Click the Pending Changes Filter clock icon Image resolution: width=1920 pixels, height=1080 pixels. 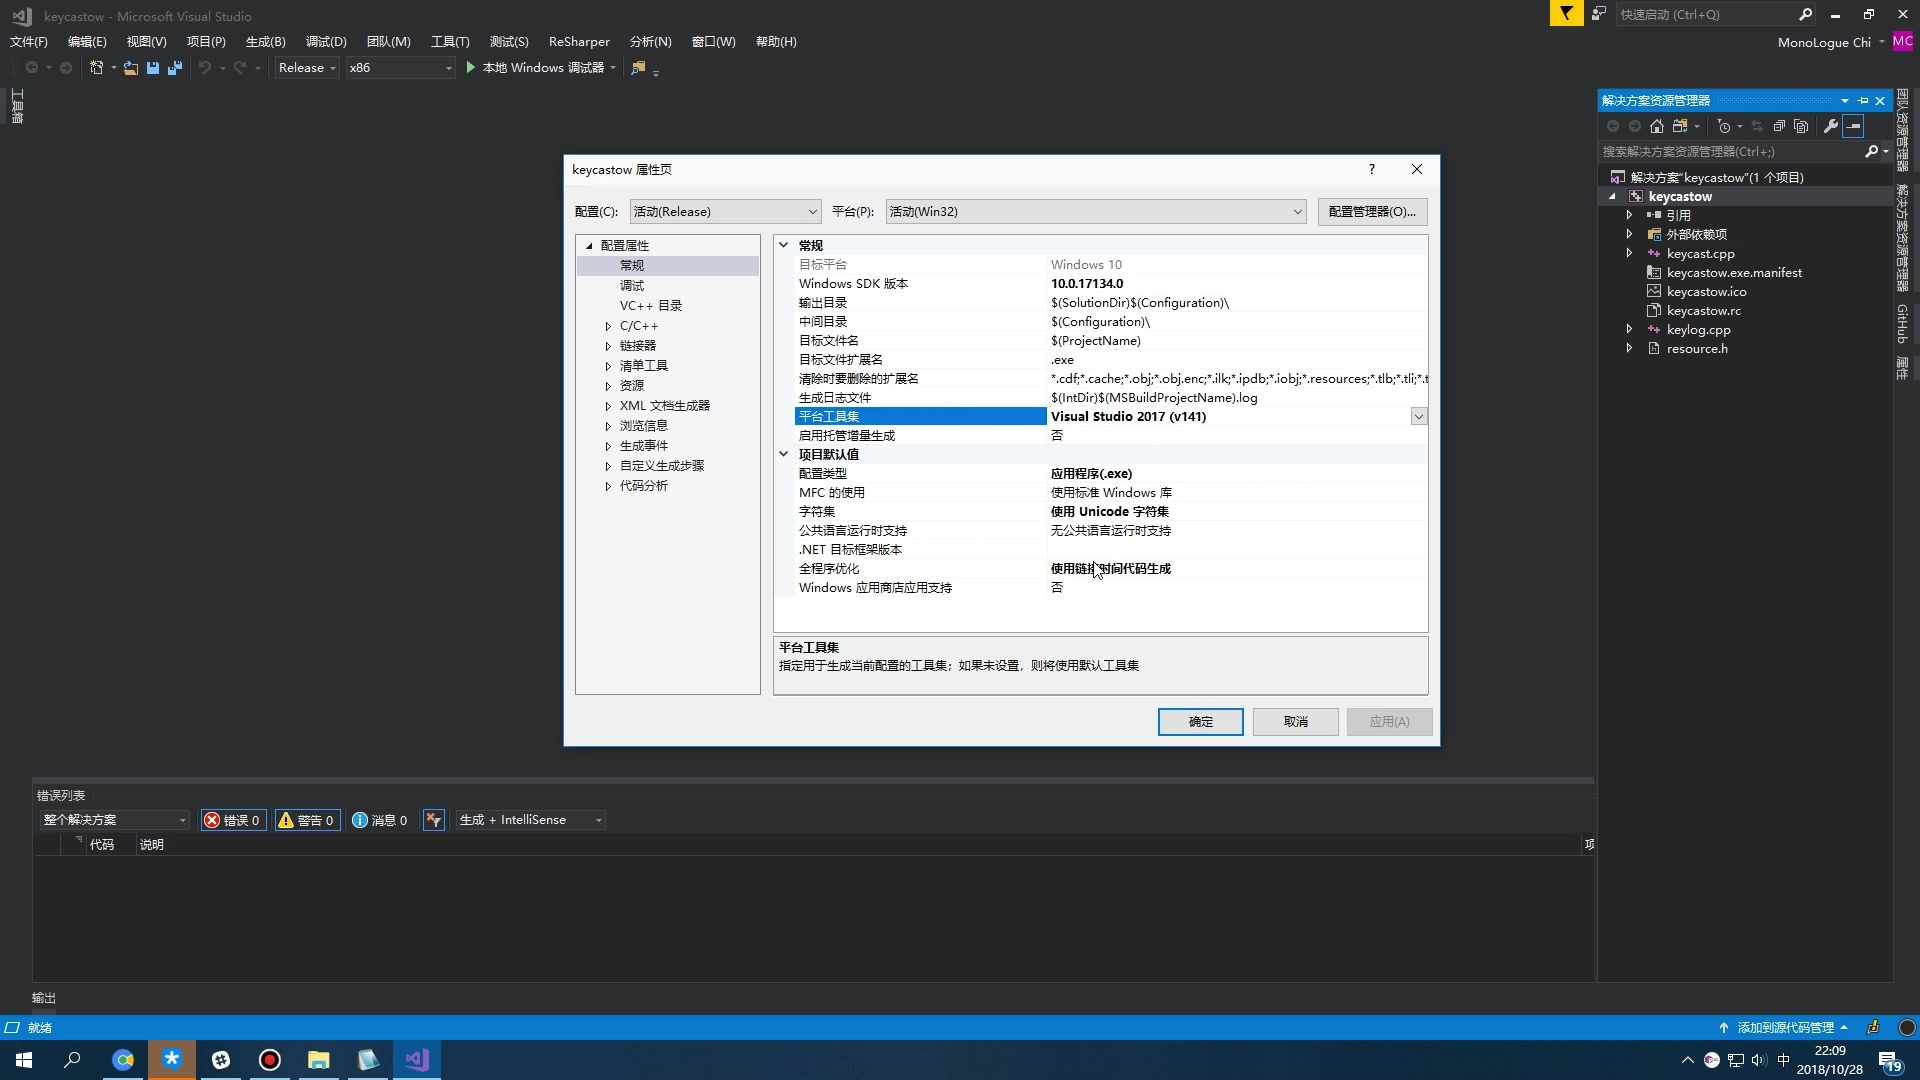pos(1724,126)
